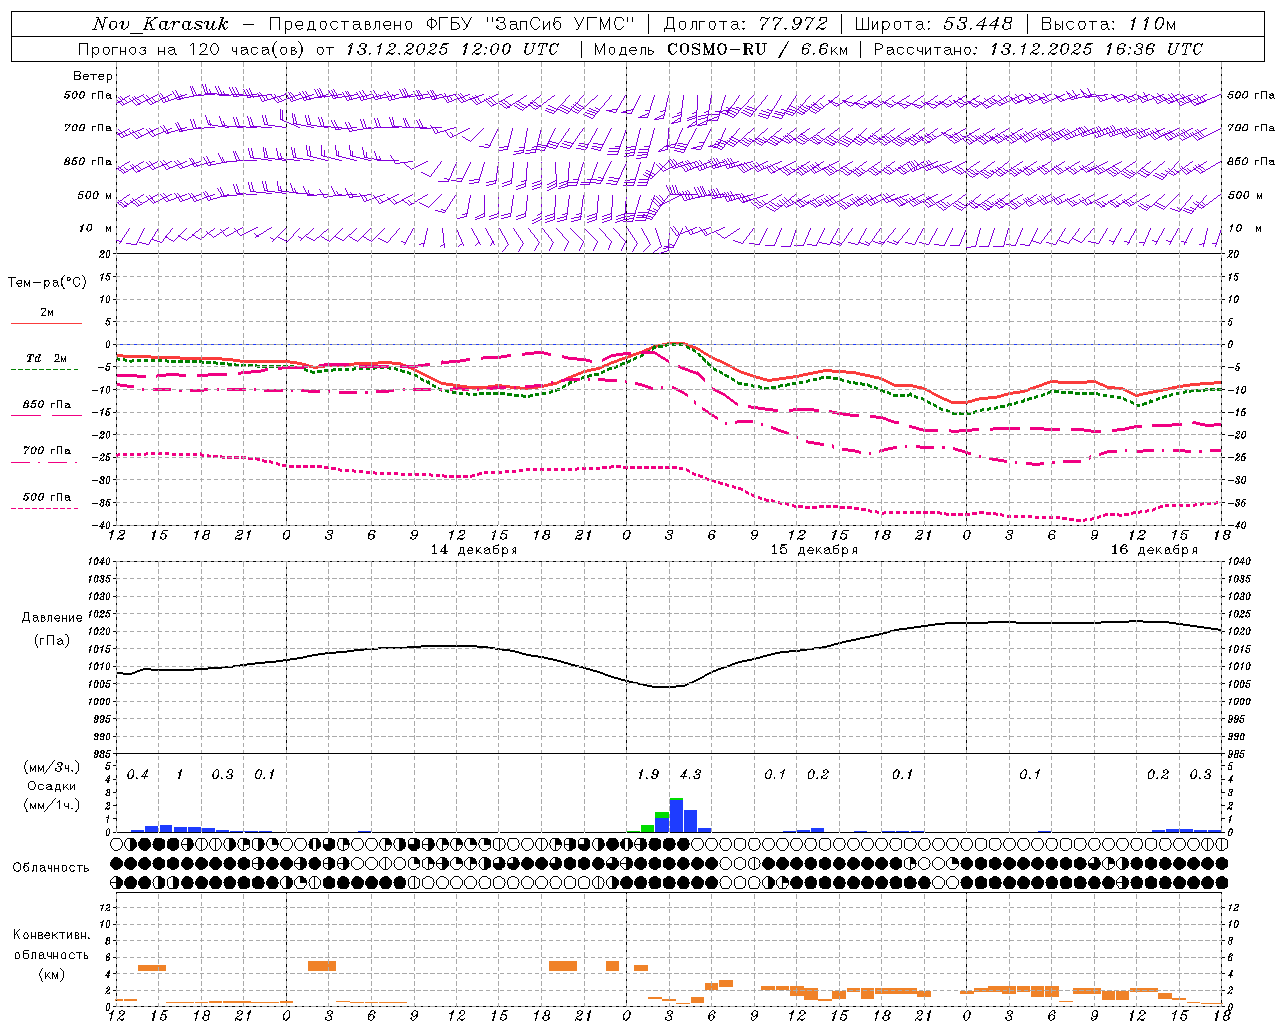The image size is (1280, 1024).
Task: Click the tallest blue precipitation bar
Action: point(676,816)
